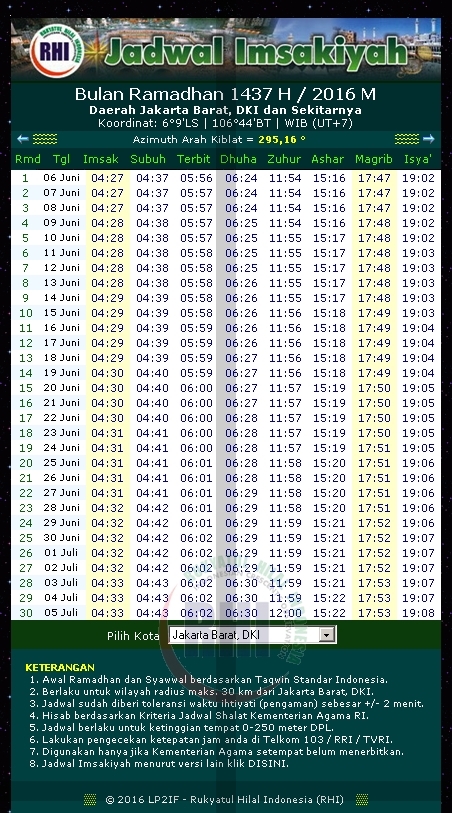The image size is (452, 813).
Task: Click Daerah Jakarta Barat, DKI dan Sekitarnya subtitle
Action: coord(225,110)
